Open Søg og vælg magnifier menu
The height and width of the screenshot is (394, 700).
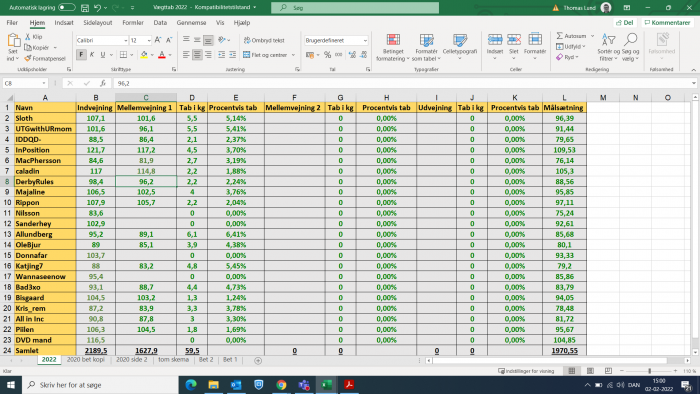630,47
